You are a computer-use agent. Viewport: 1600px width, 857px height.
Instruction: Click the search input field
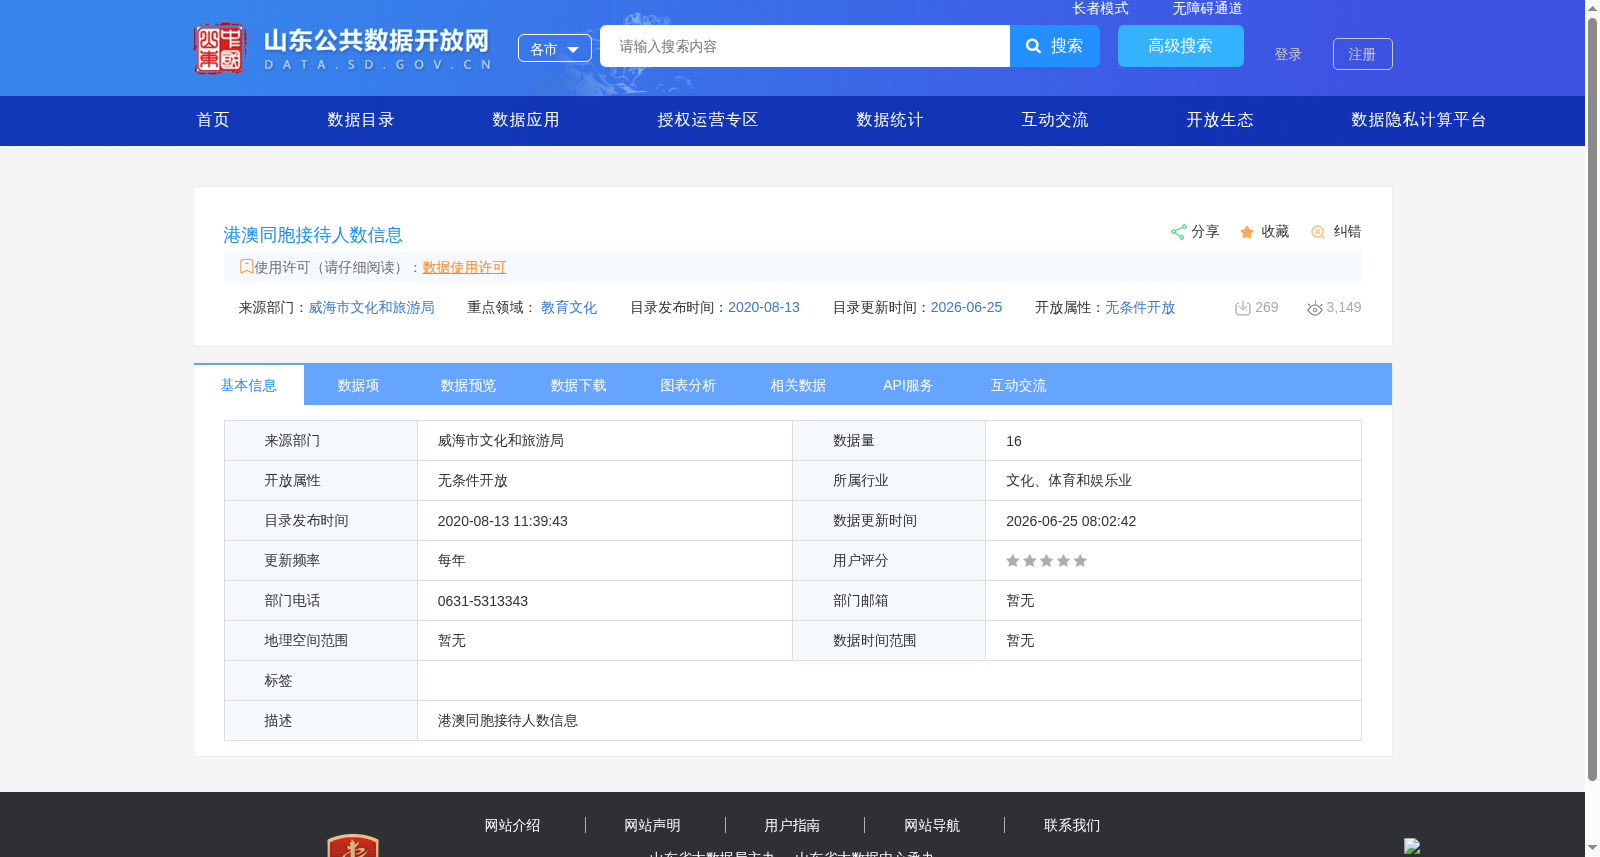click(805, 46)
